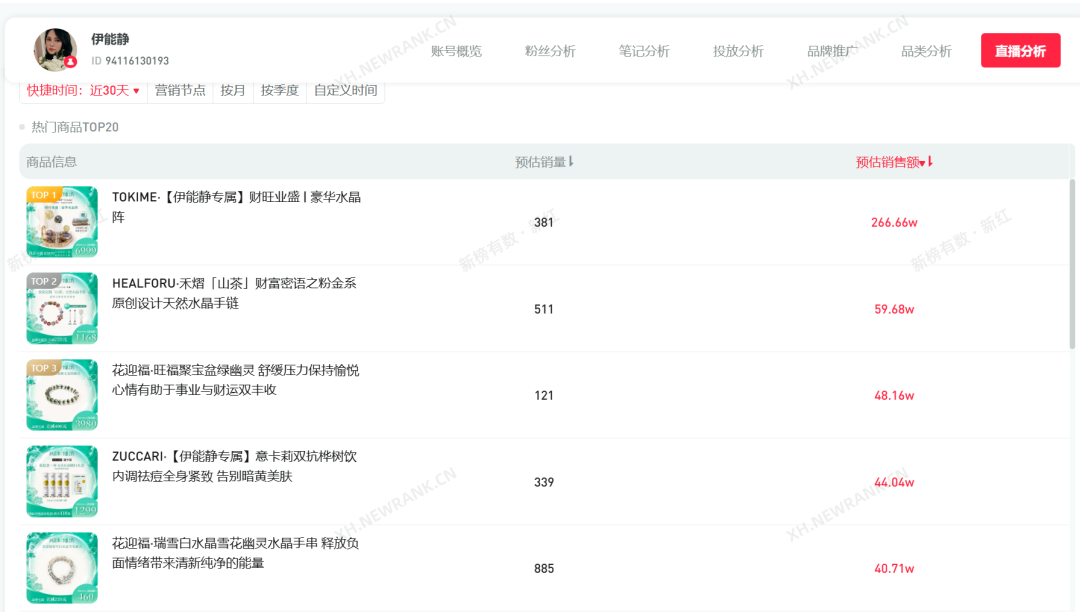This screenshot has height=612, width=1080.
Task: Click the product list vertical scrollbar
Action: [1072, 264]
